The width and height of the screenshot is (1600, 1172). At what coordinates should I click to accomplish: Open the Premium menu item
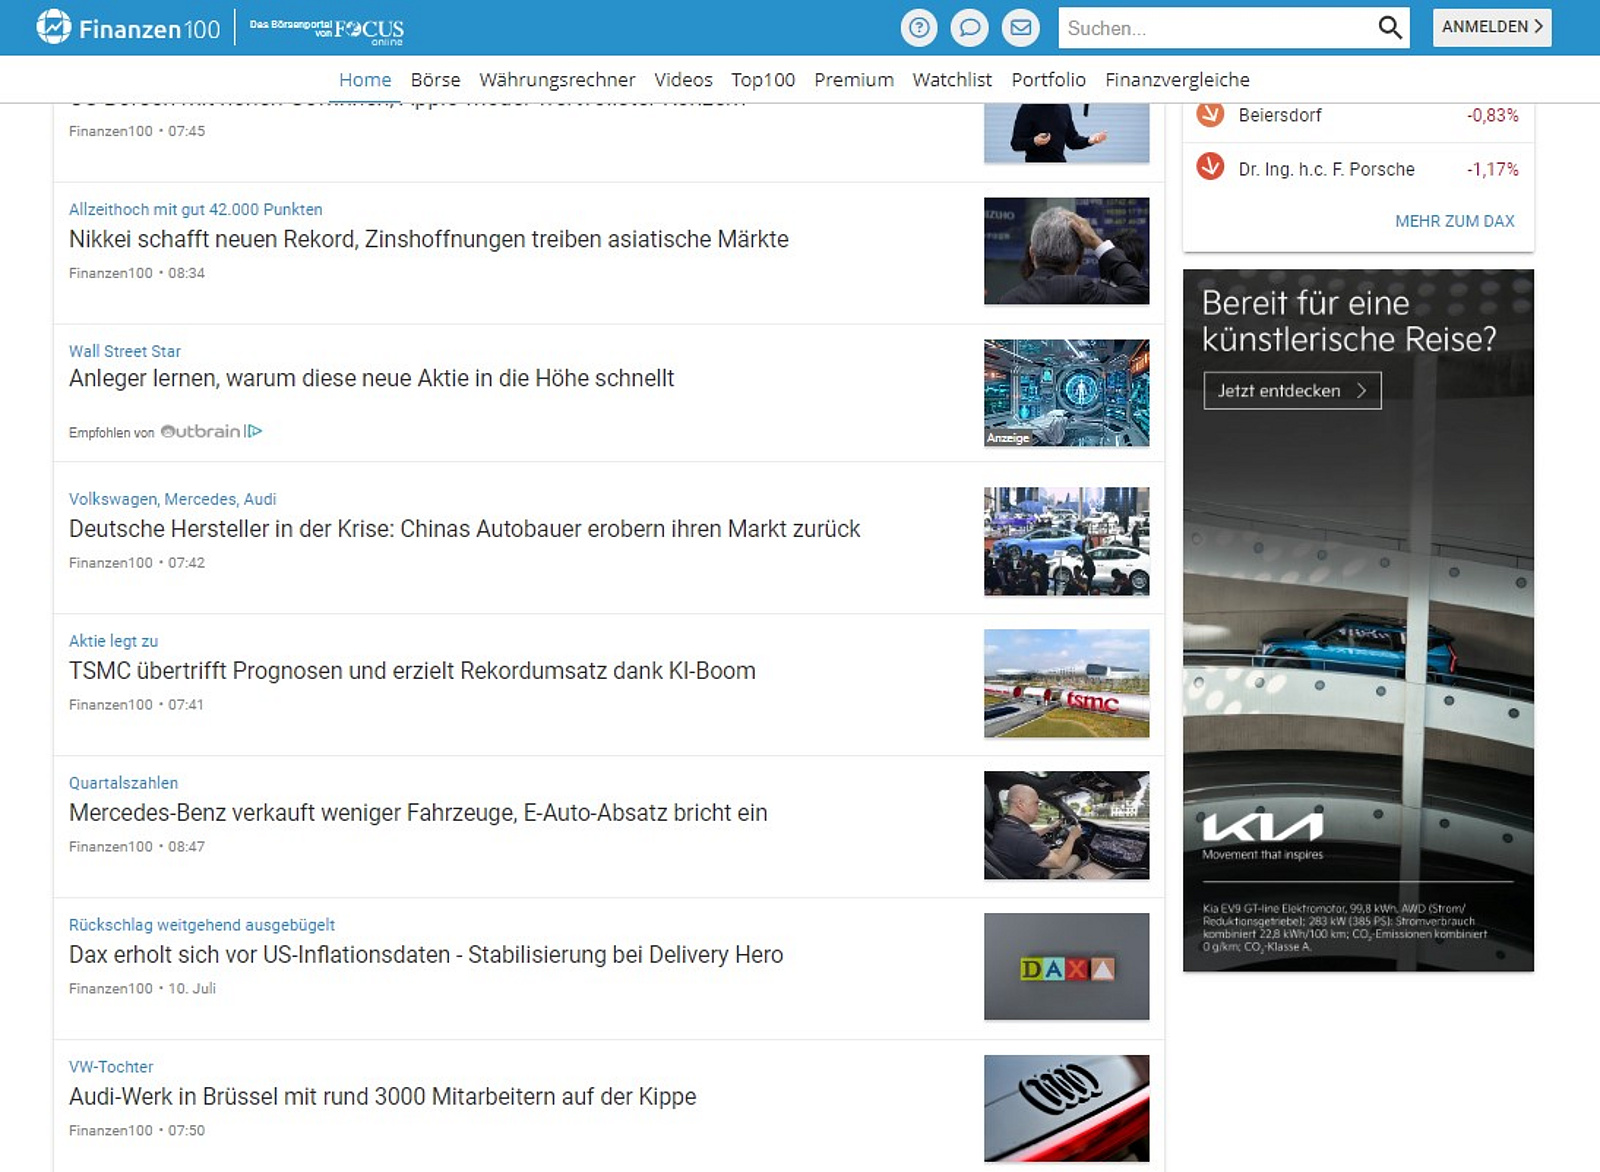pos(854,80)
